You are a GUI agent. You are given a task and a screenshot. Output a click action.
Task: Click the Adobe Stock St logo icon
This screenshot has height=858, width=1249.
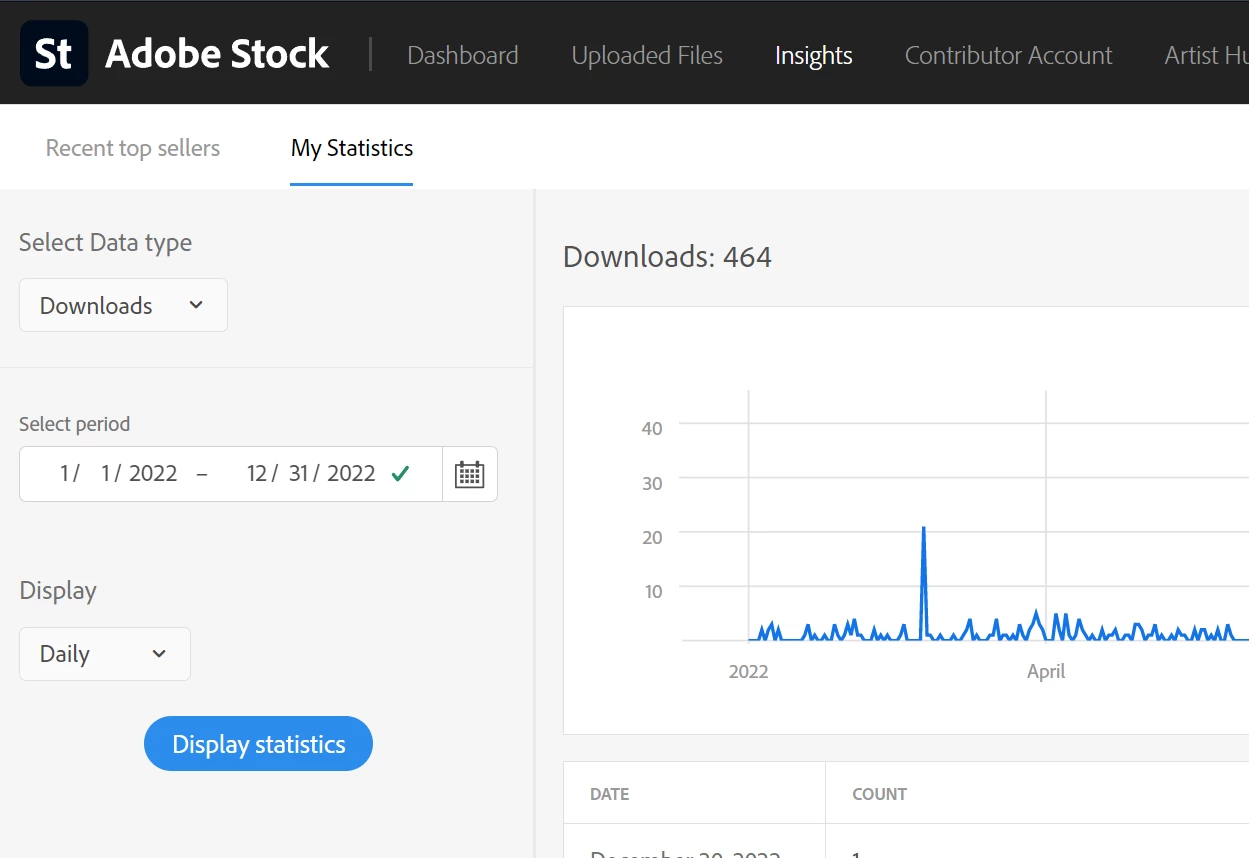click(x=54, y=54)
